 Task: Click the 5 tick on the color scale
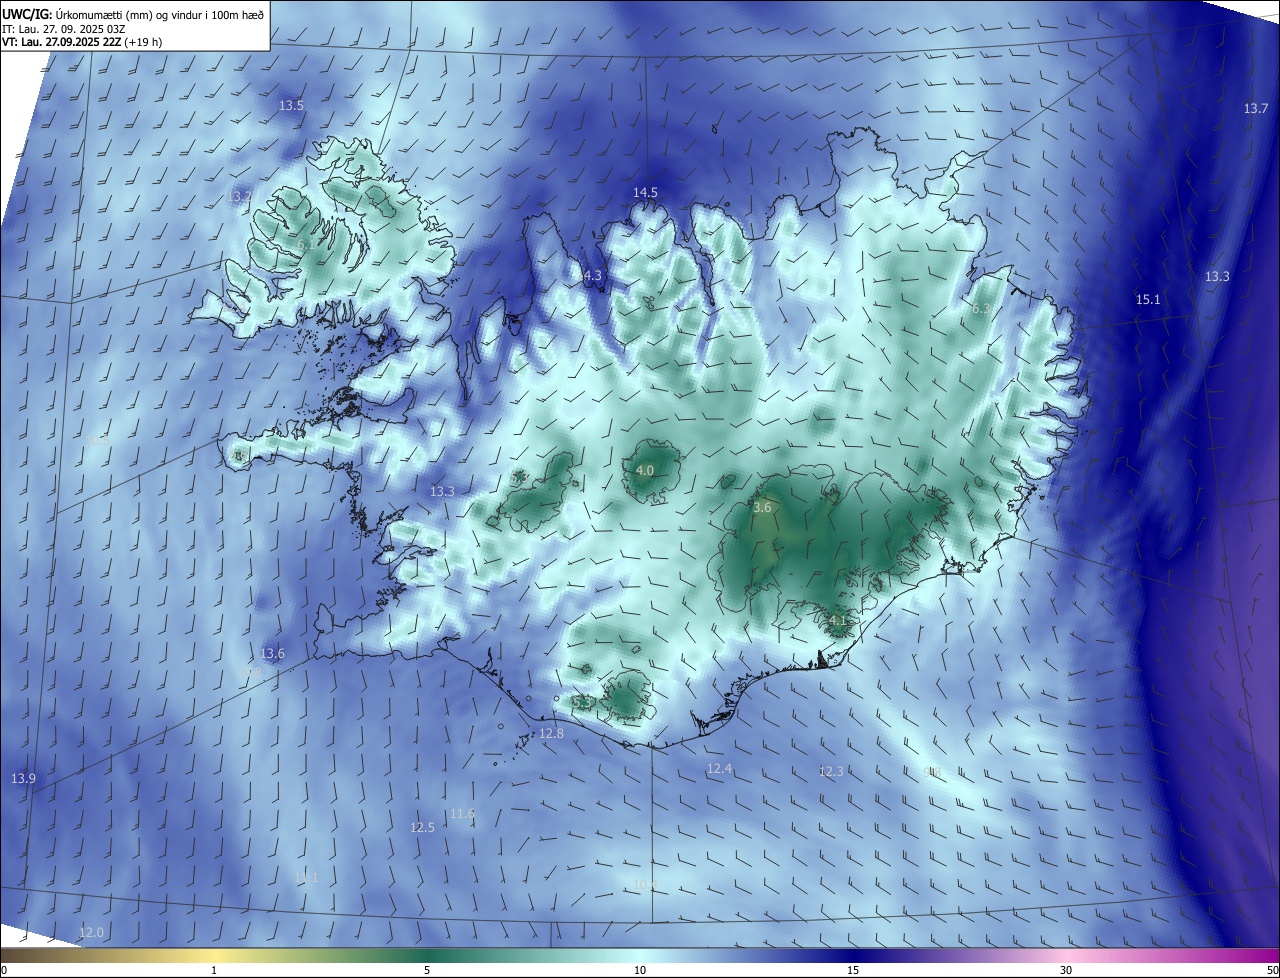[x=427, y=970]
